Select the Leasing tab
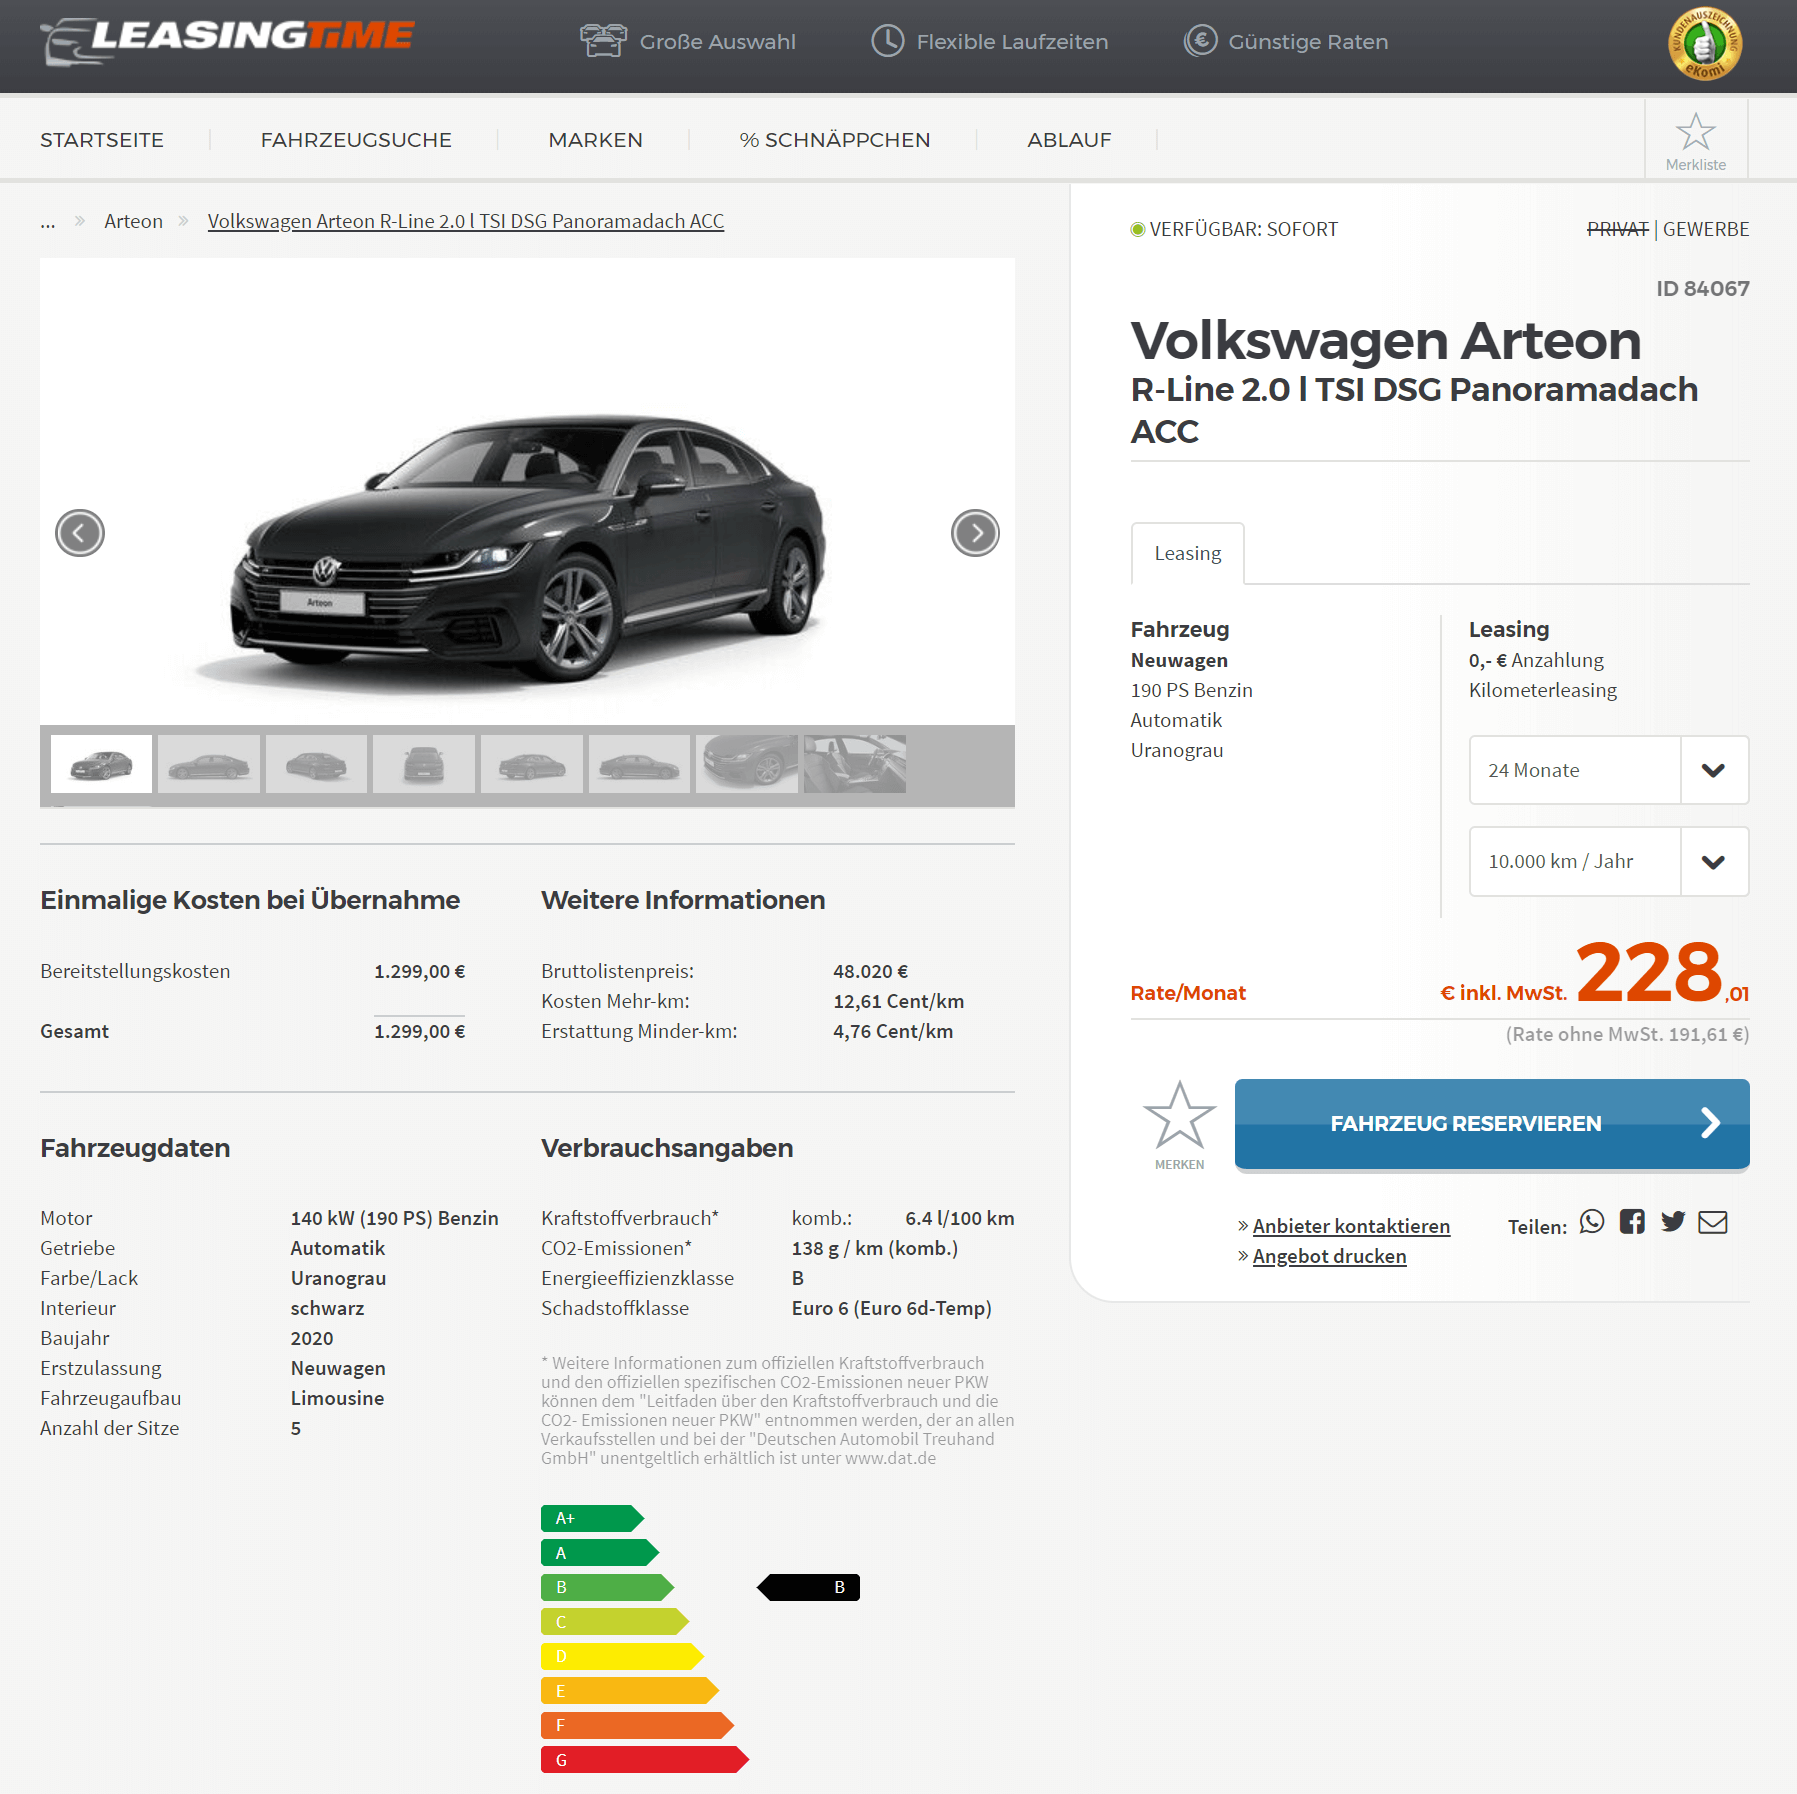The height and width of the screenshot is (1794, 1797). click(1187, 553)
